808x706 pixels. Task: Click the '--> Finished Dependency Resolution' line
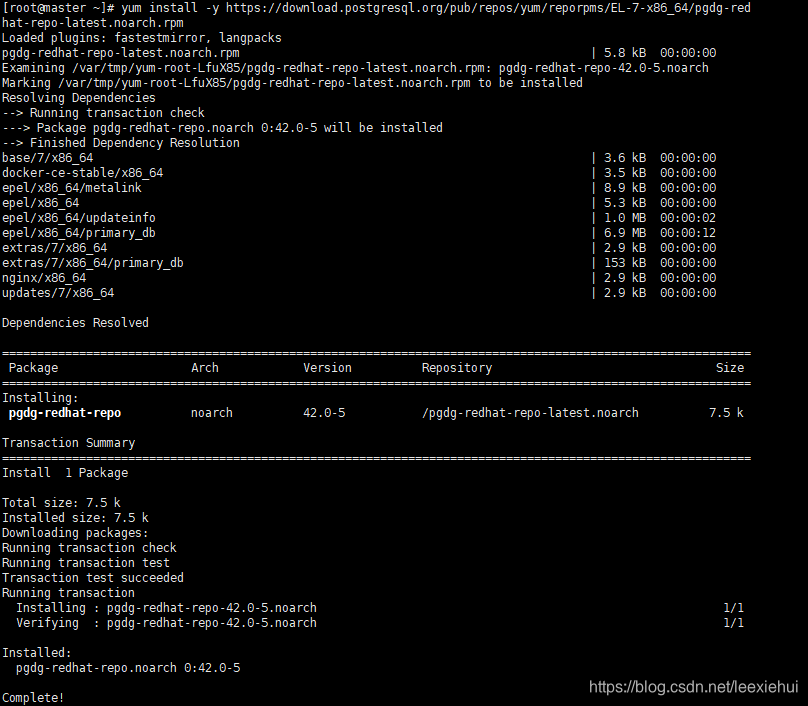click(x=121, y=143)
